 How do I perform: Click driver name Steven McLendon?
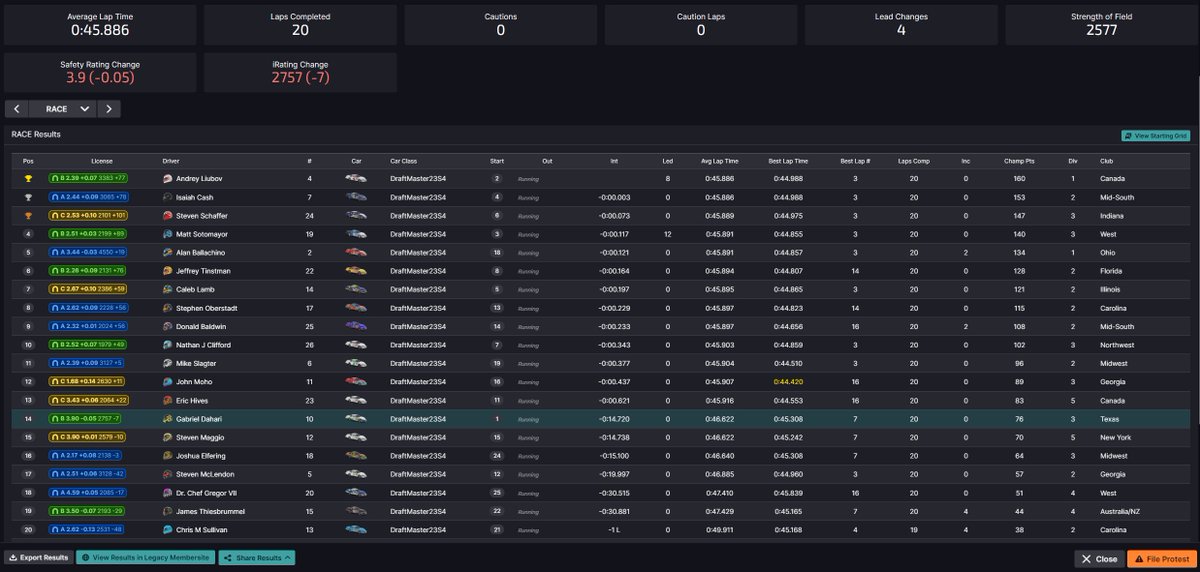click(x=203, y=474)
